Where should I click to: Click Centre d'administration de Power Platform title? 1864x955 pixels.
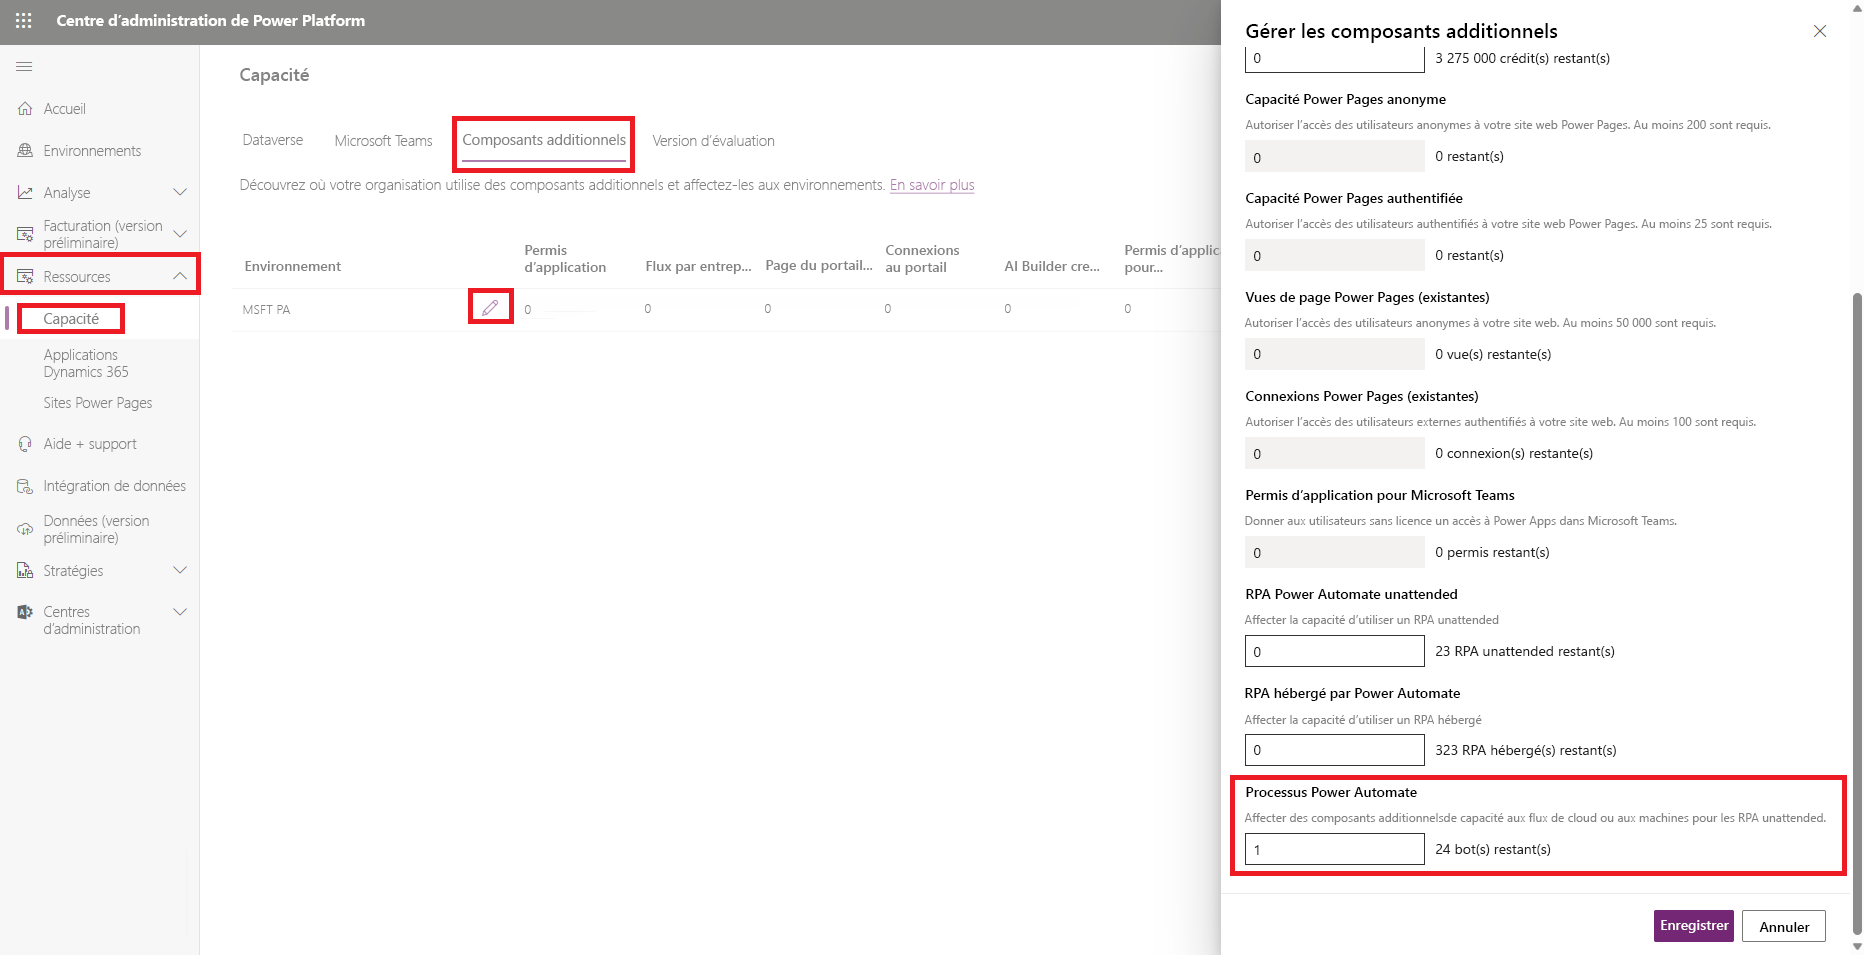[x=211, y=20]
